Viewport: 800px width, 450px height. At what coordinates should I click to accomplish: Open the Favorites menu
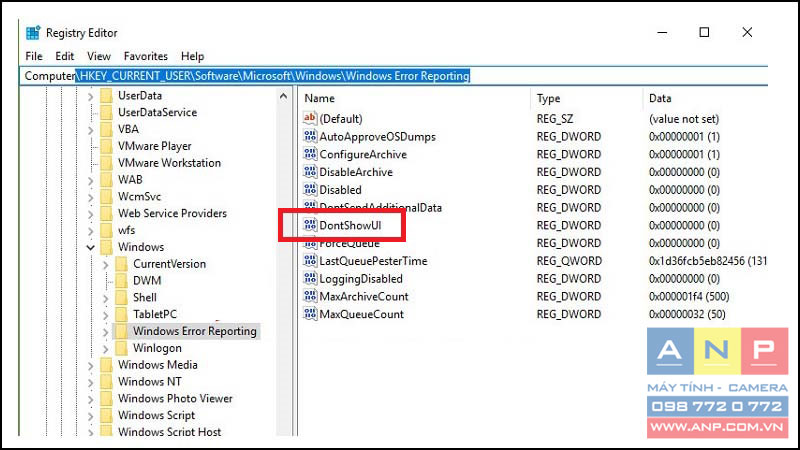[145, 56]
